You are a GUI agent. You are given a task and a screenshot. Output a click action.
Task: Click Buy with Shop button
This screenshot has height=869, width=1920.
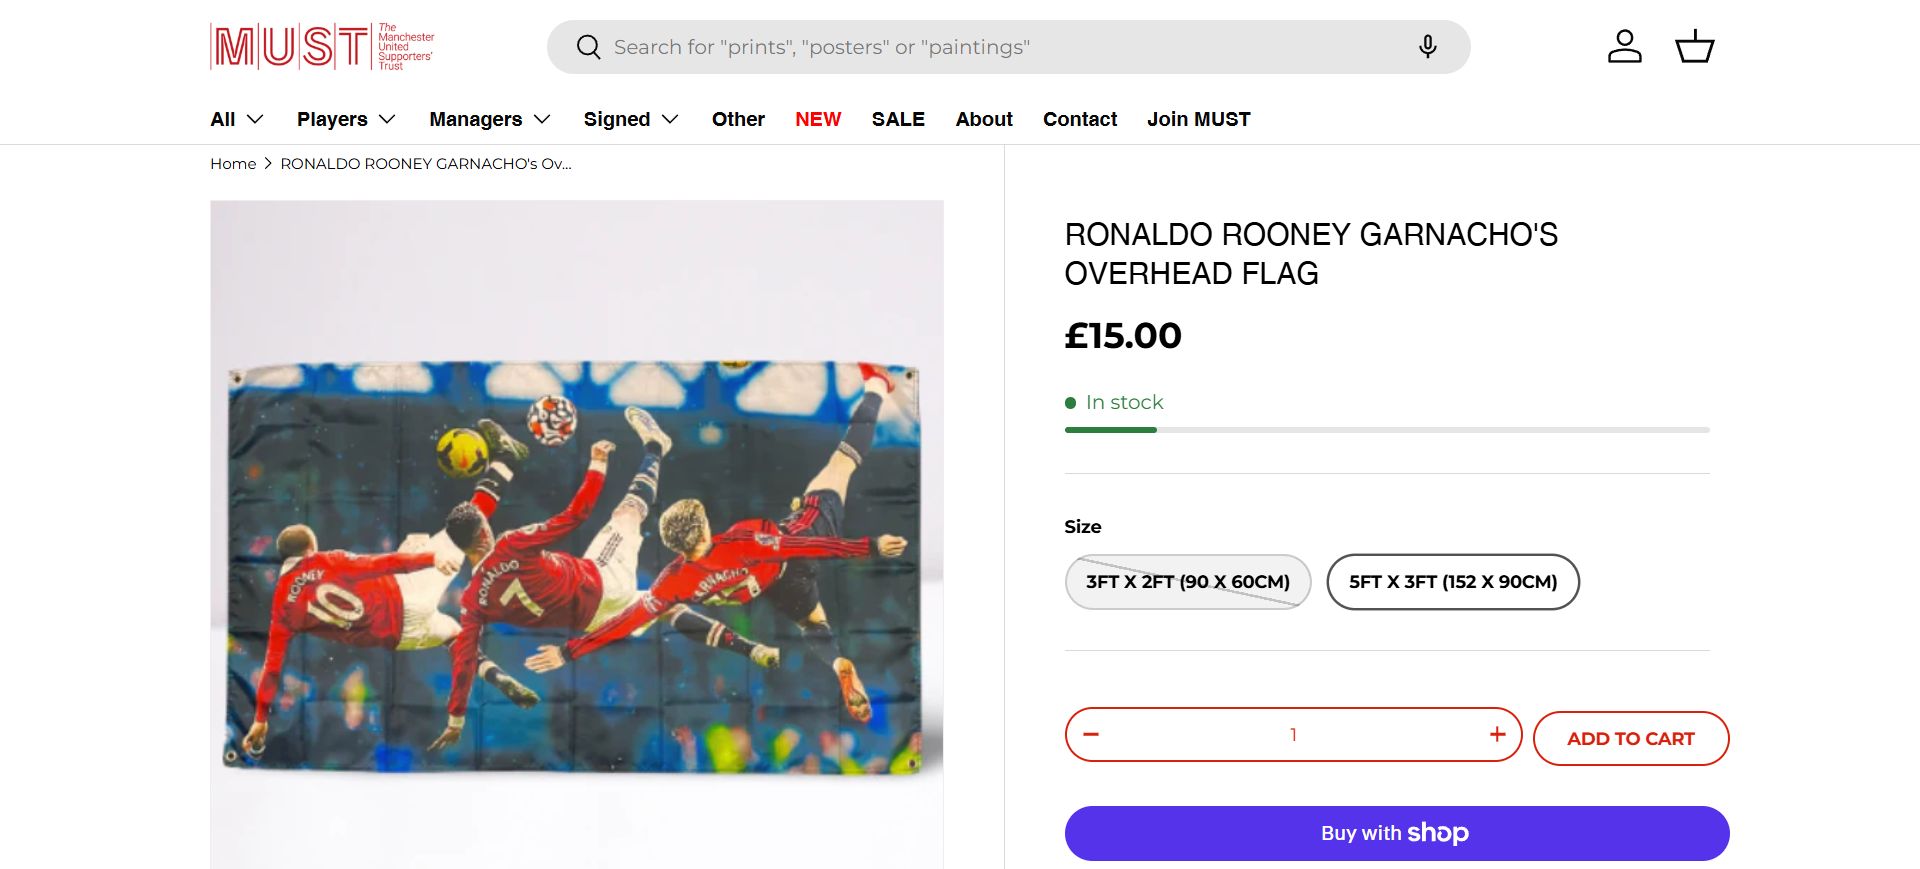1396,833
